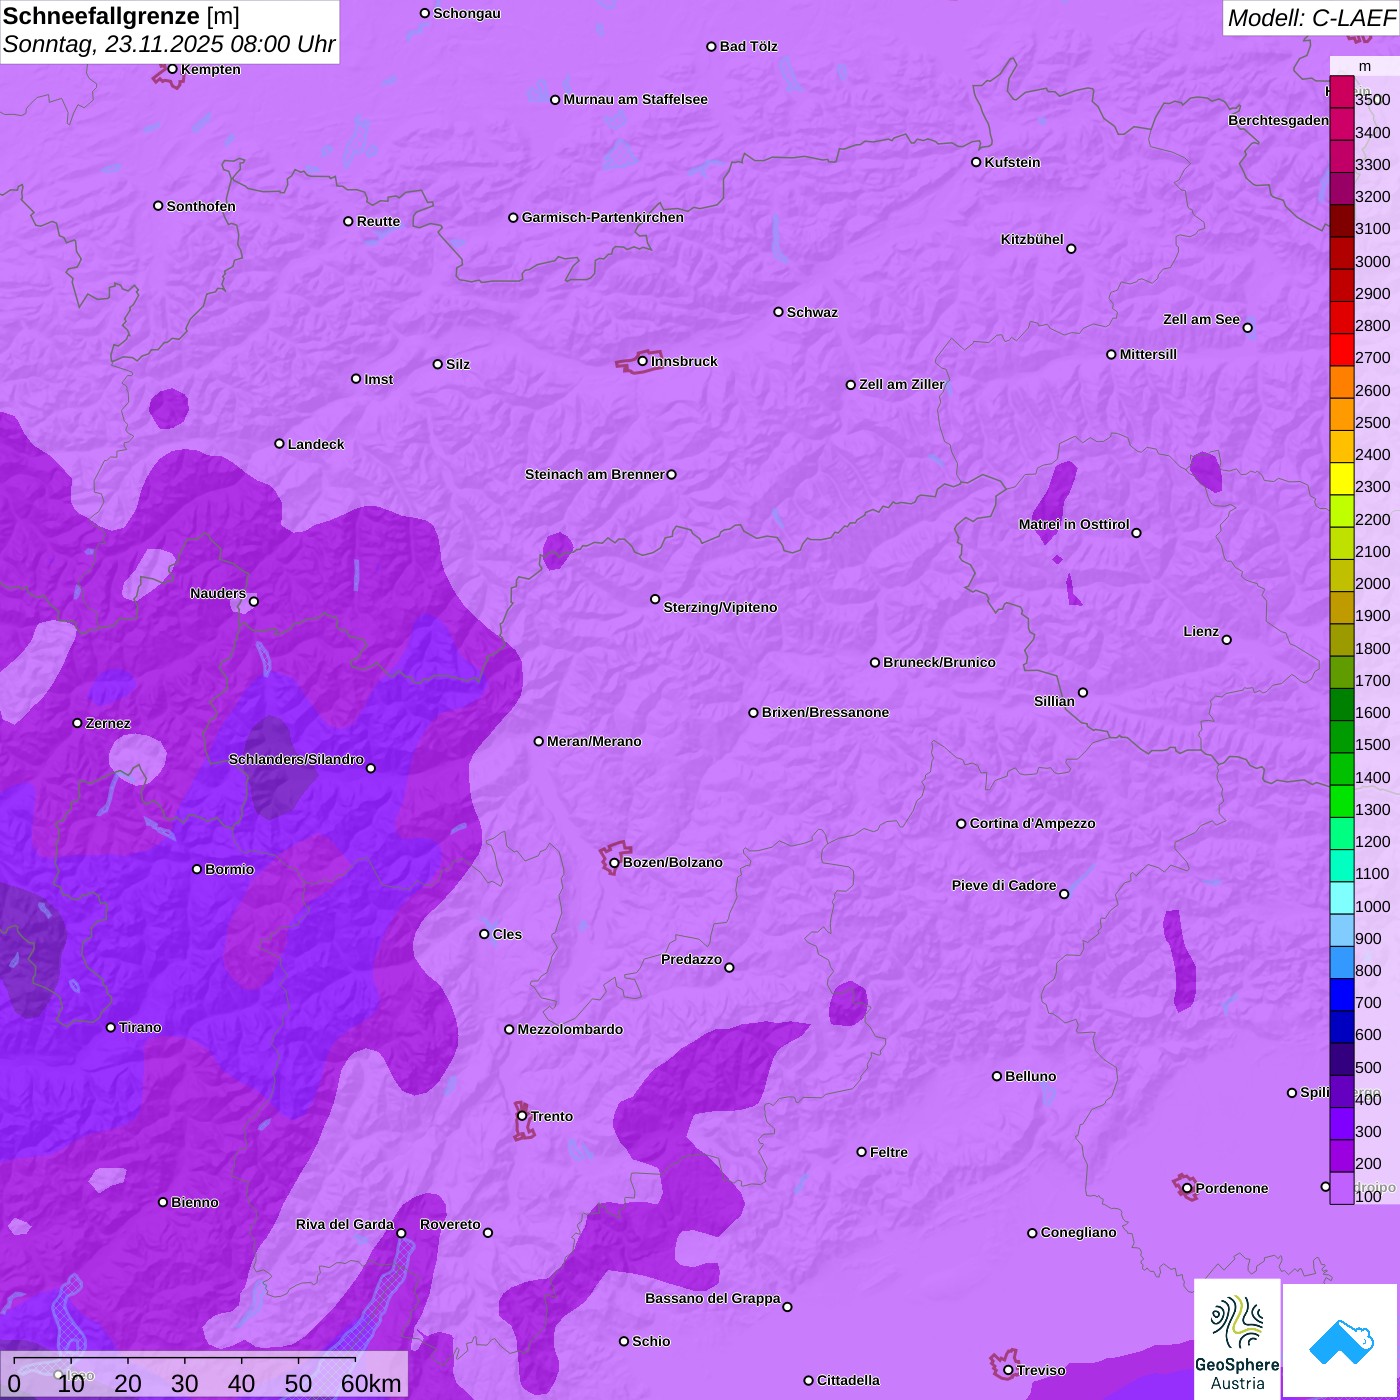Viewport: 1400px width, 1400px height.
Task: Click the Schongau label
Action: (466, 13)
